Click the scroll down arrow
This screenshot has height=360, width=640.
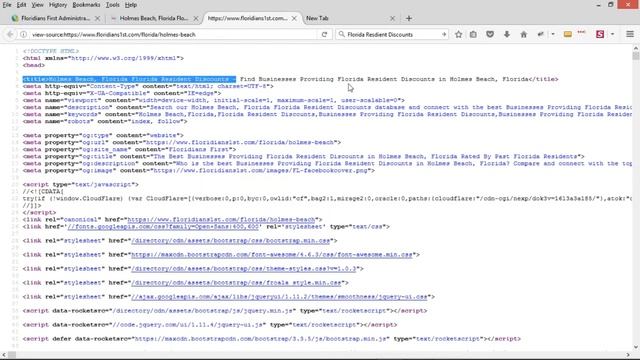(x=636, y=347)
